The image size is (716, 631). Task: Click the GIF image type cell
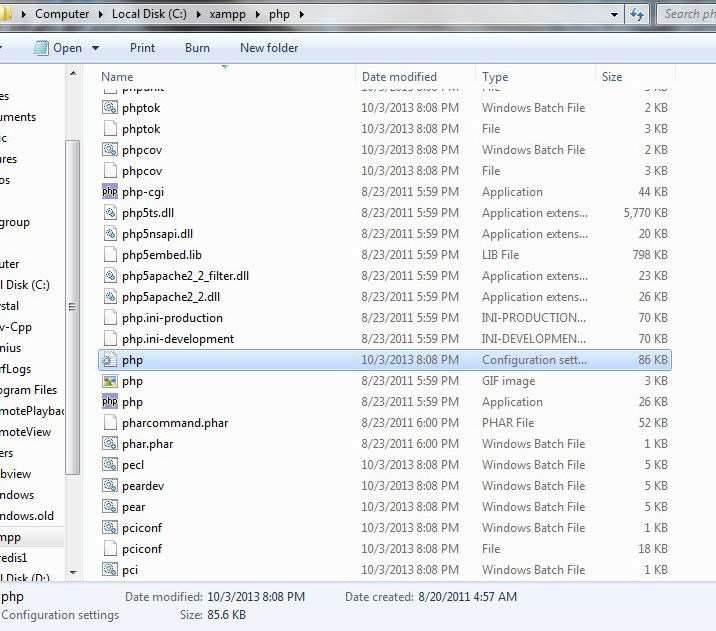click(508, 381)
